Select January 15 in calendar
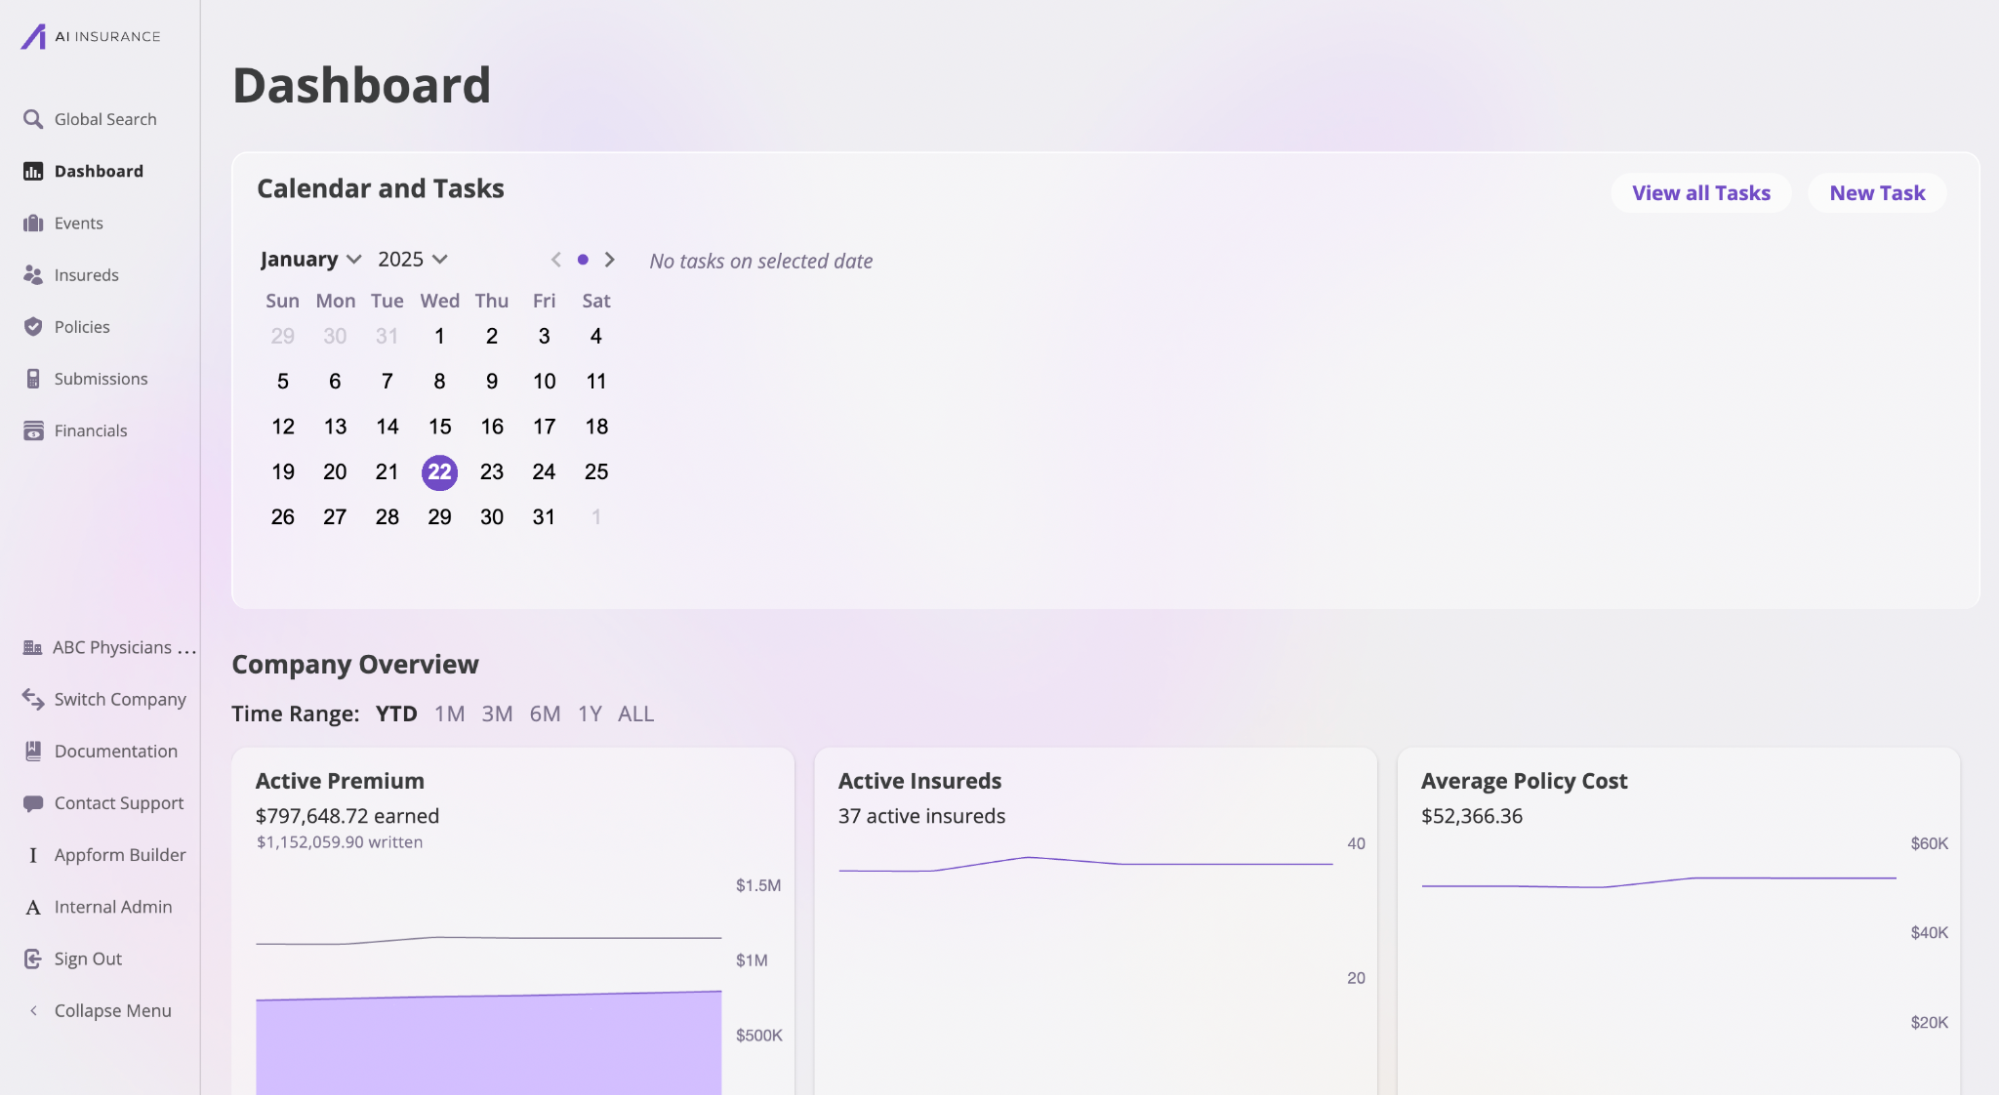Screen dimensions: 1999x1096 click(440, 427)
